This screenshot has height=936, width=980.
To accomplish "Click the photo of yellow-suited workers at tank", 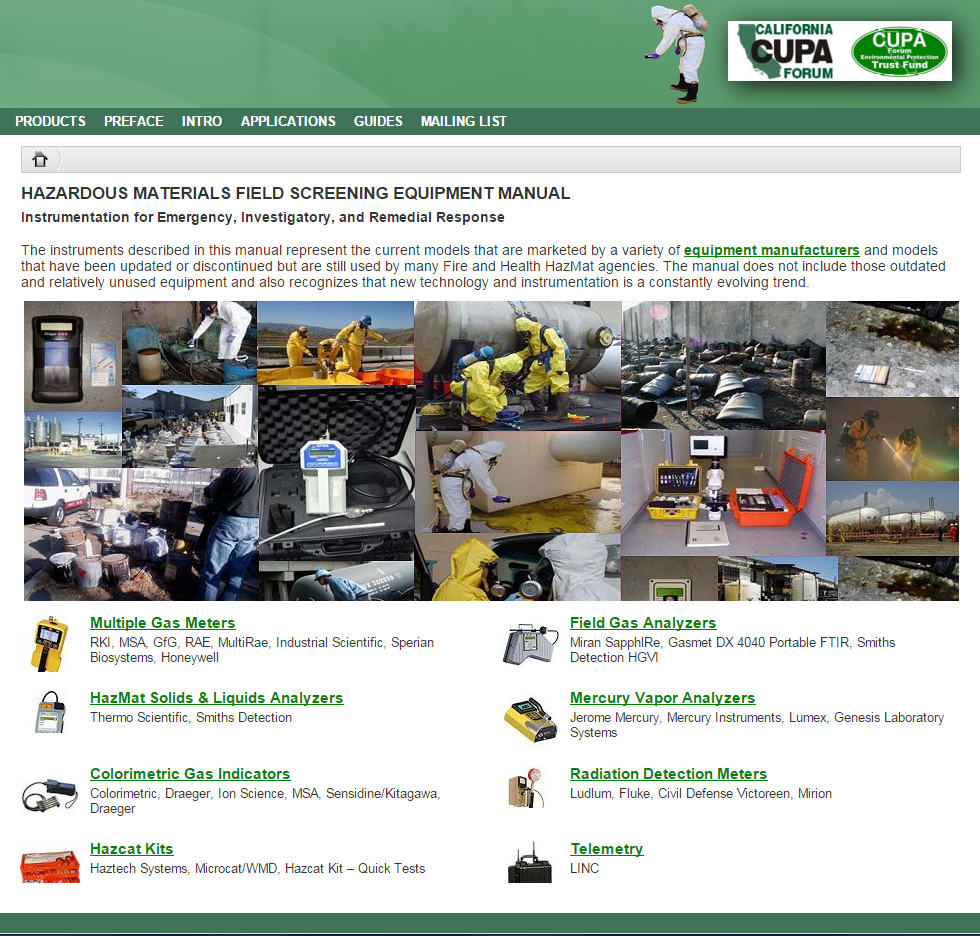I will [518, 366].
